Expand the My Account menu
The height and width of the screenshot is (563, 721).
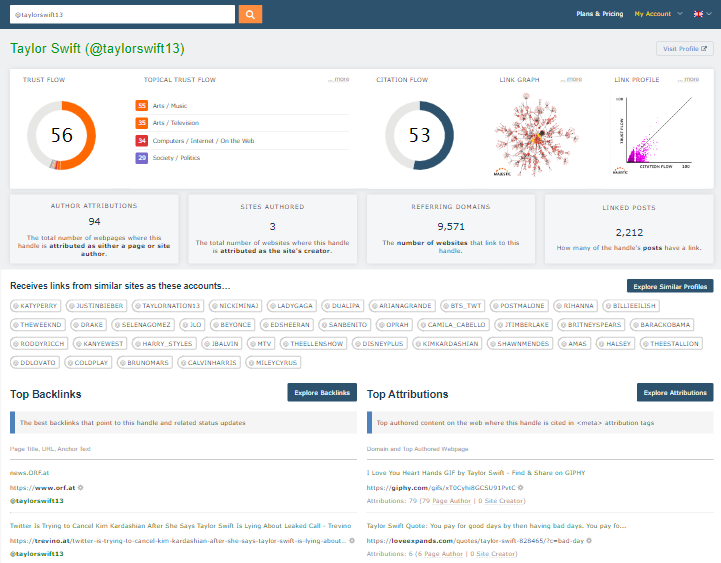(656, 14)
